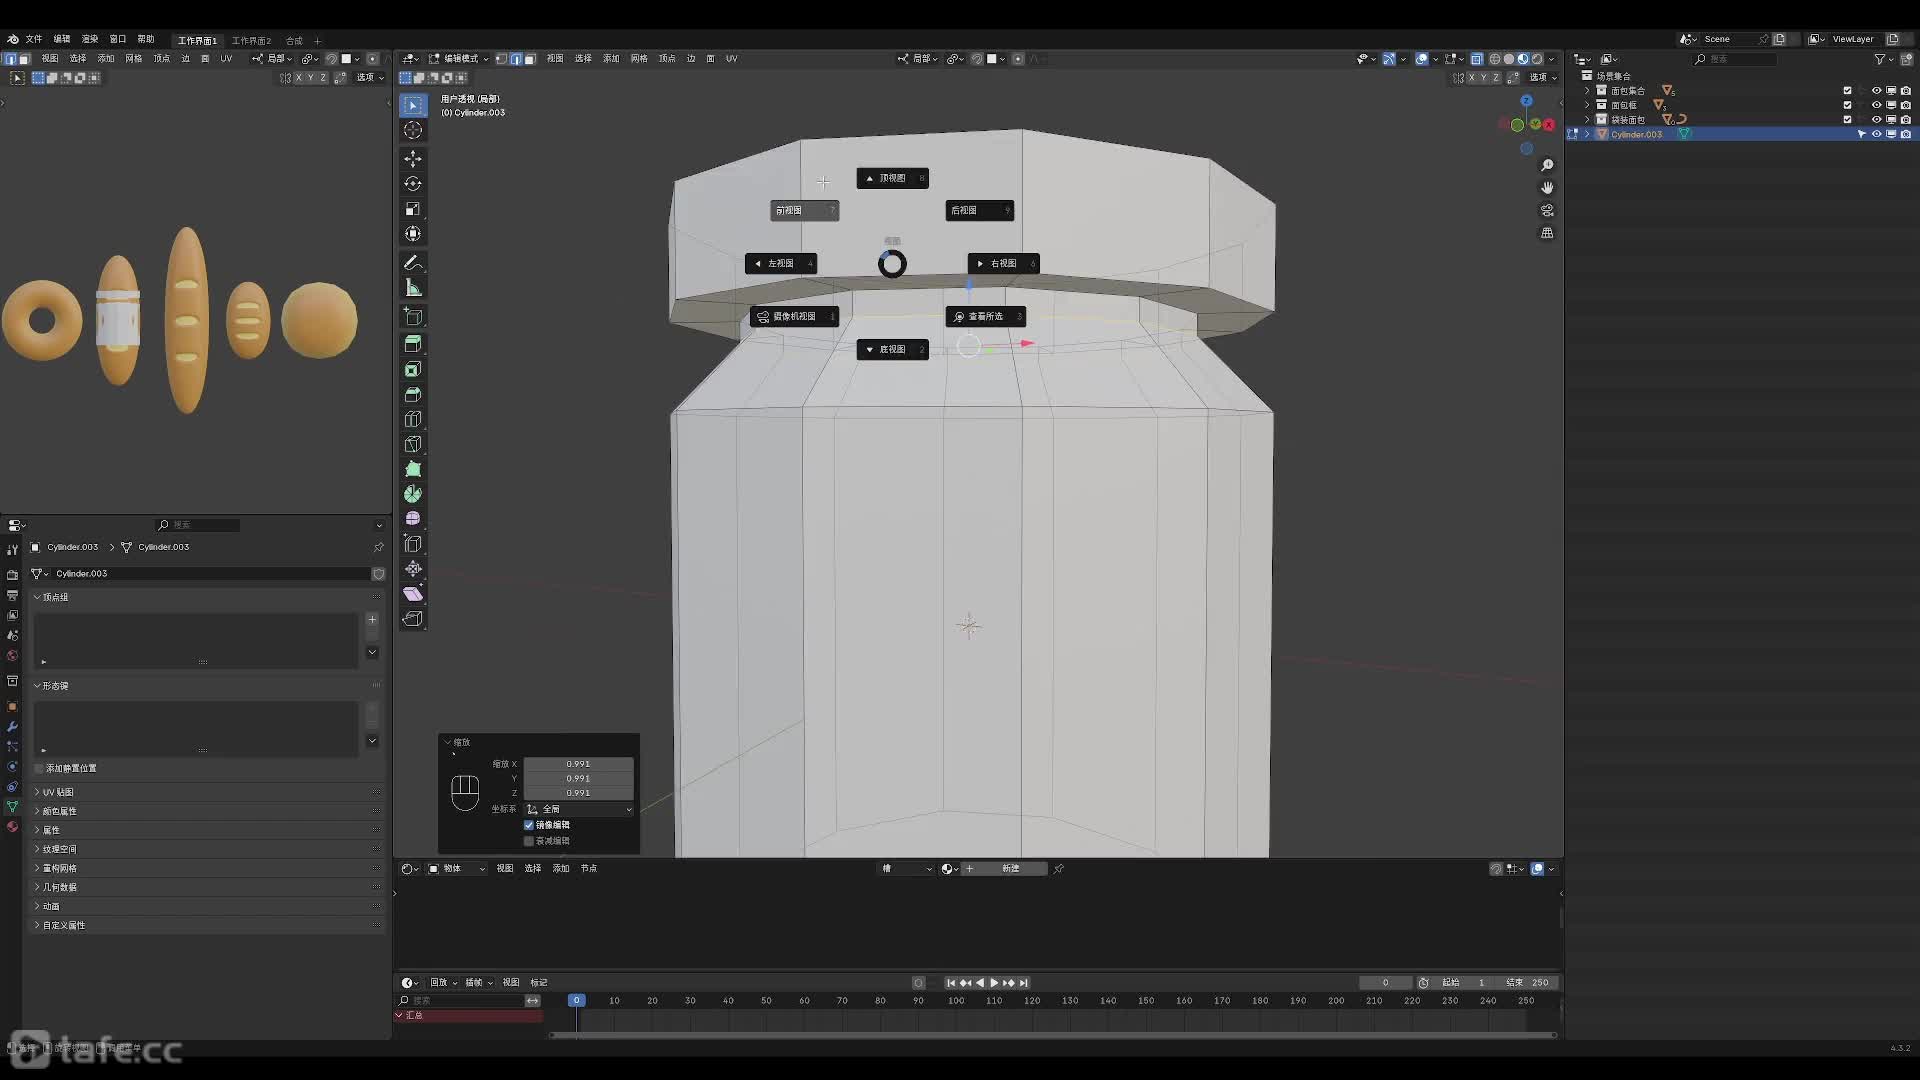
Task: Toggle camera view with the camera icon
Action: pos(1547,210)
